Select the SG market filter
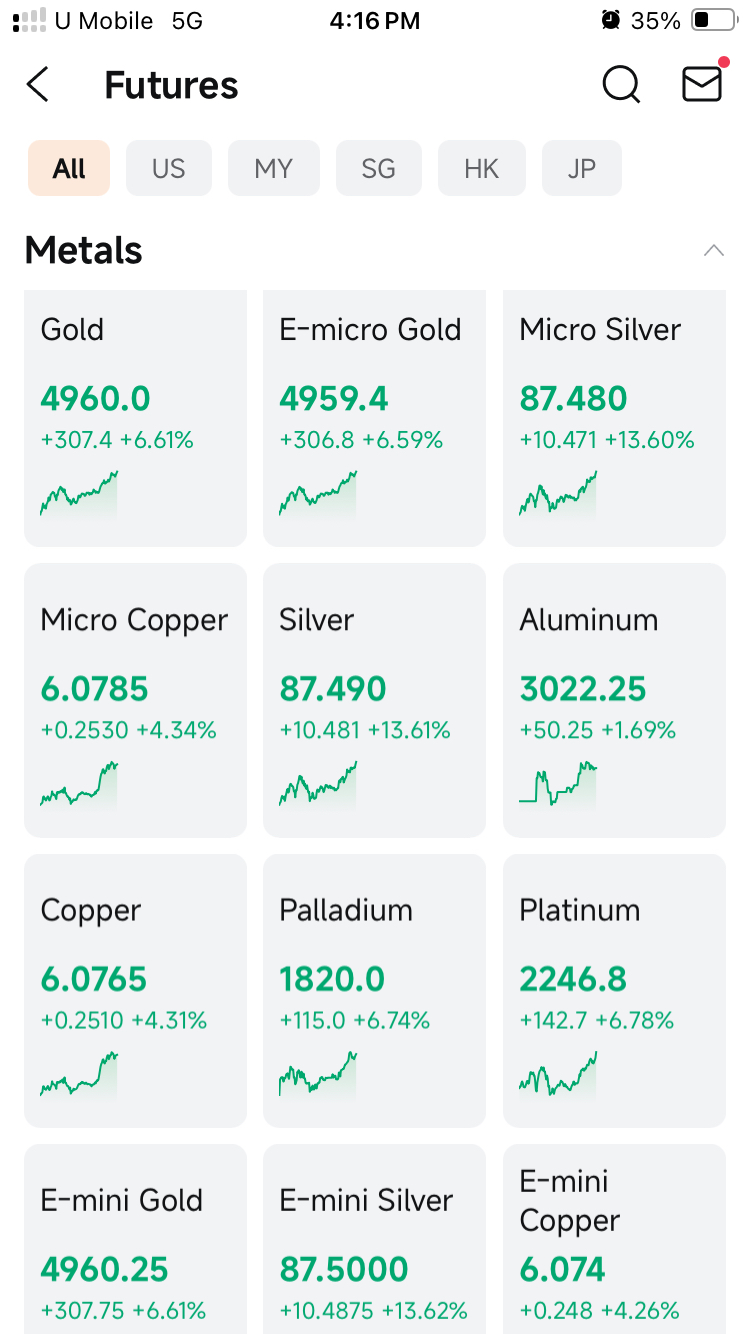750x1334 pixels. click(x=379, y=168)
